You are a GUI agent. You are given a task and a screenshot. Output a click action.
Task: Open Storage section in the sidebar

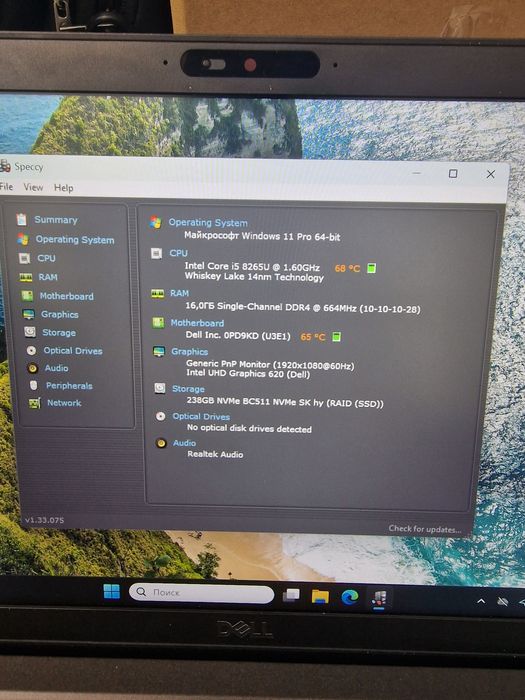59,333
